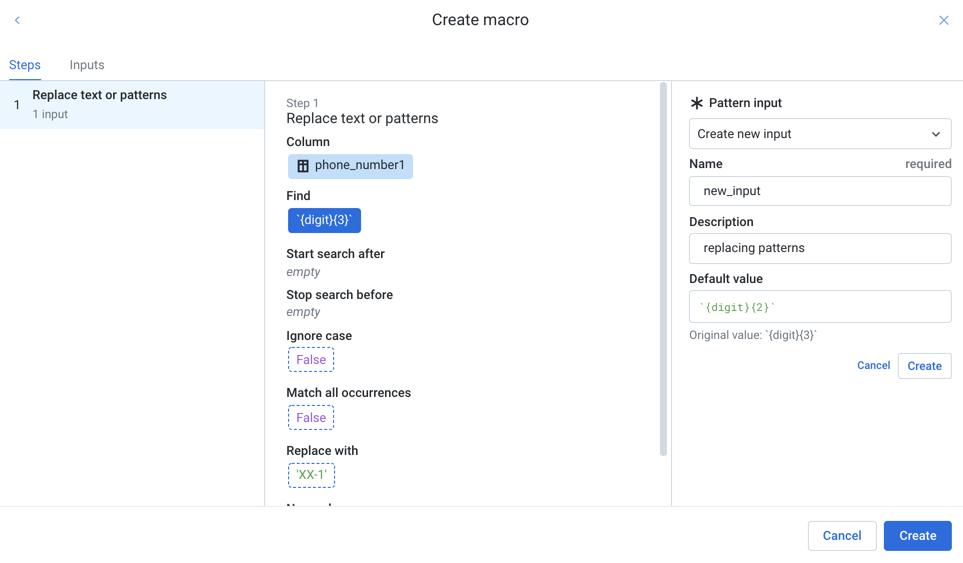Click the back arrow icon
The width and height of the screenshot is (963, 563).
[17, 20]
